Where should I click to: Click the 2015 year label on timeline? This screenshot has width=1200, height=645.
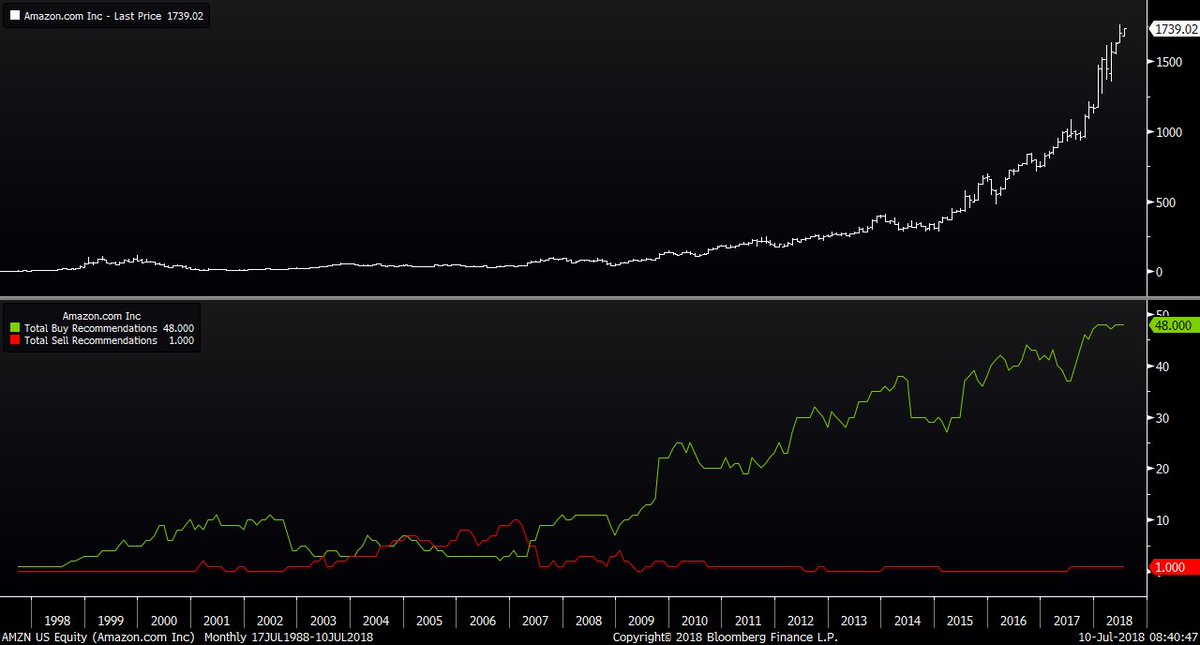pos(961,620)
